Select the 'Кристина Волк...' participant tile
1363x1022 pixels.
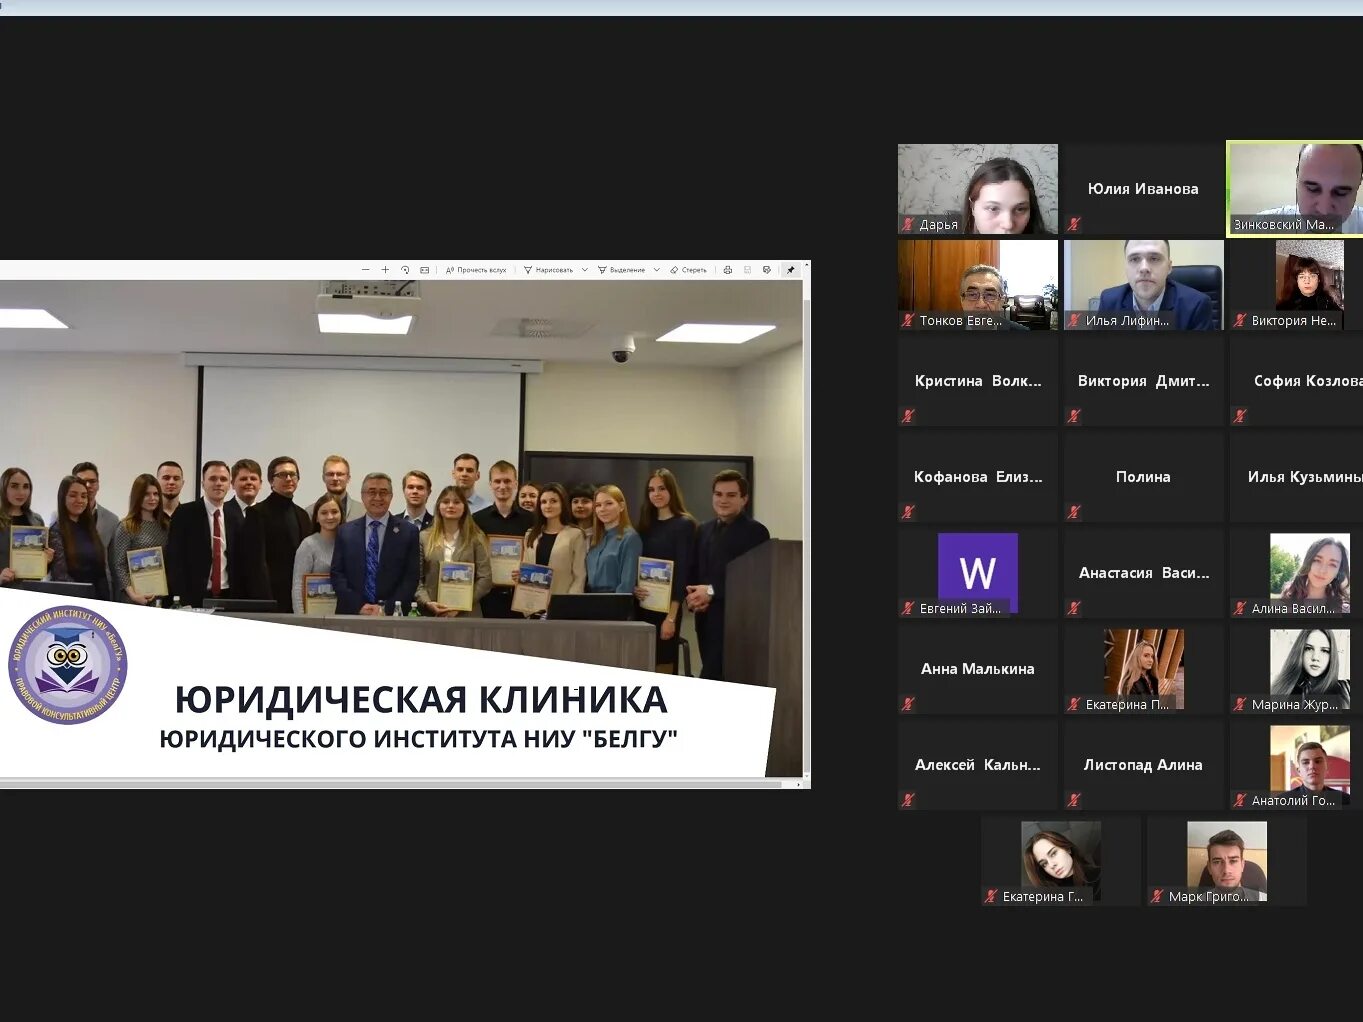pos(977,381)
